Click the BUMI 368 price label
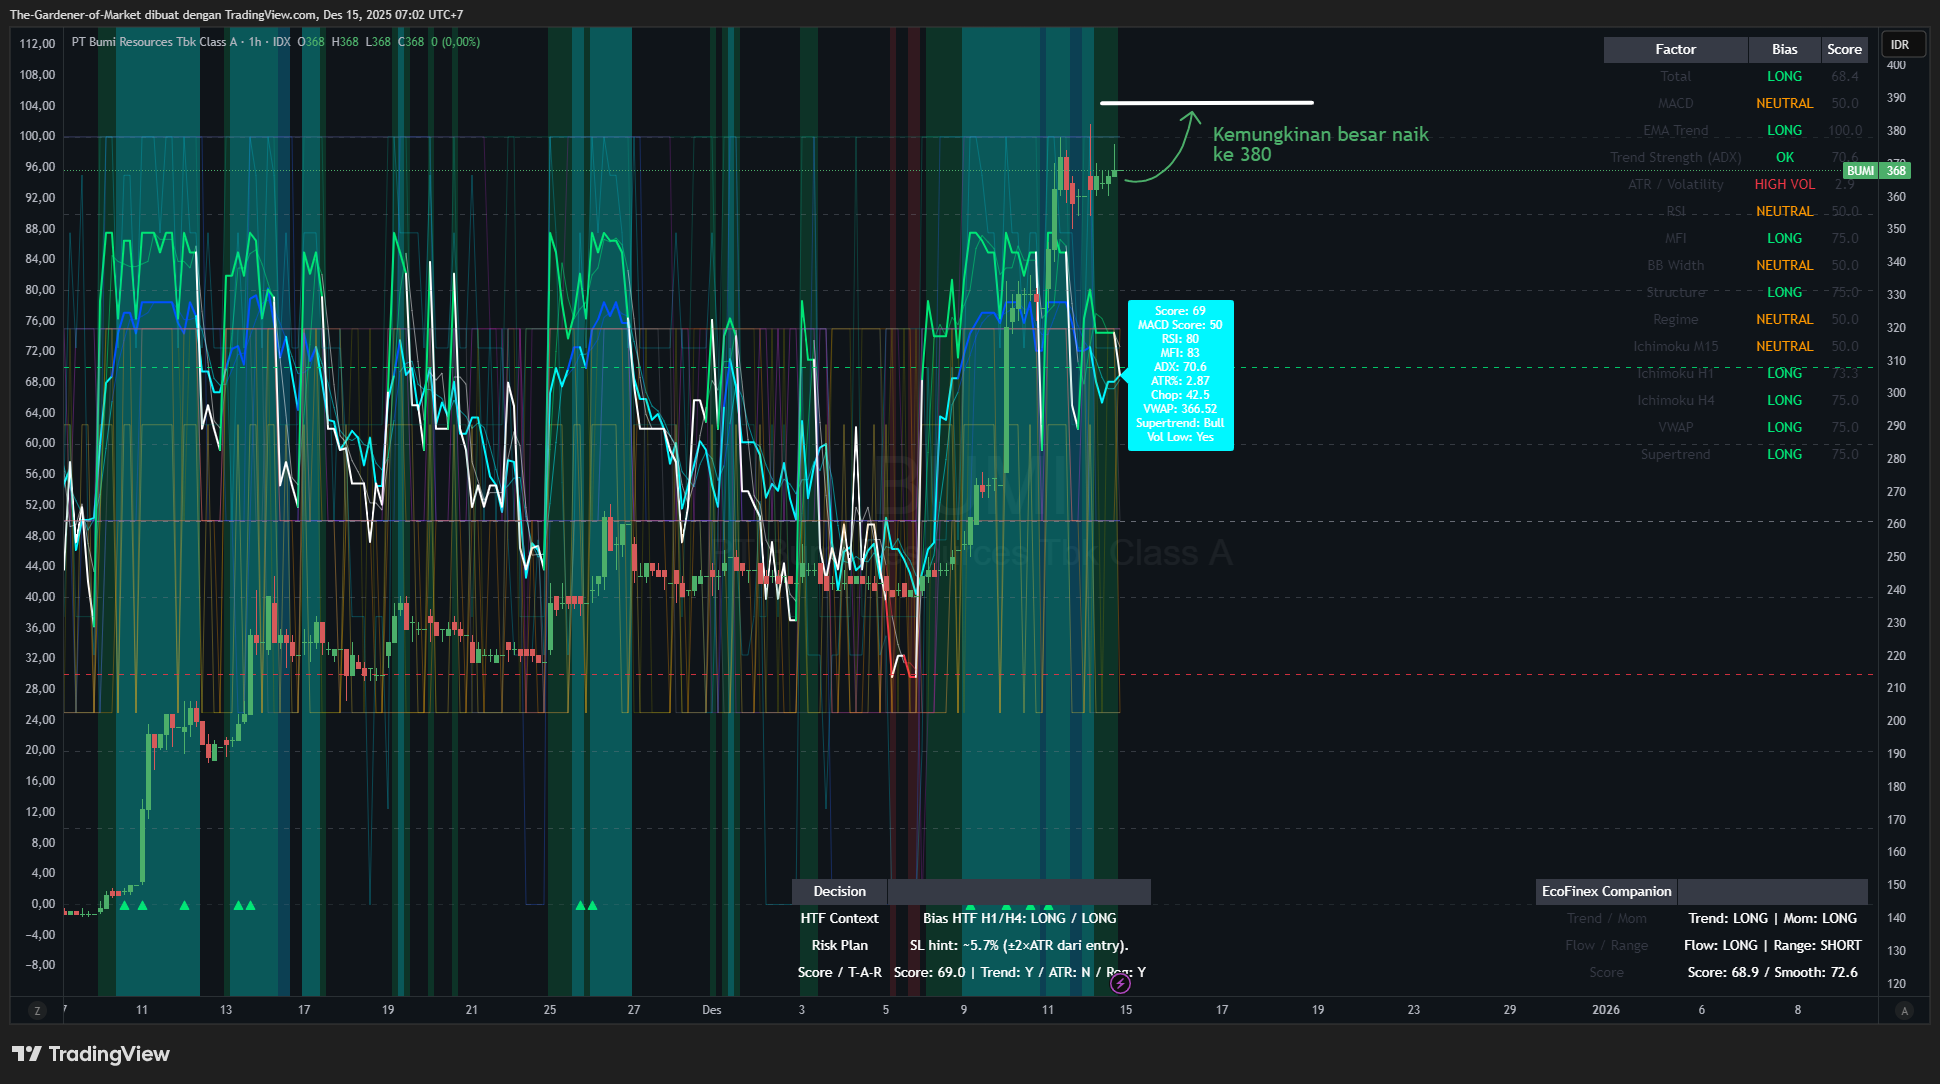The height and width of the screenshot is (1084, 1940). (1876, 171)
